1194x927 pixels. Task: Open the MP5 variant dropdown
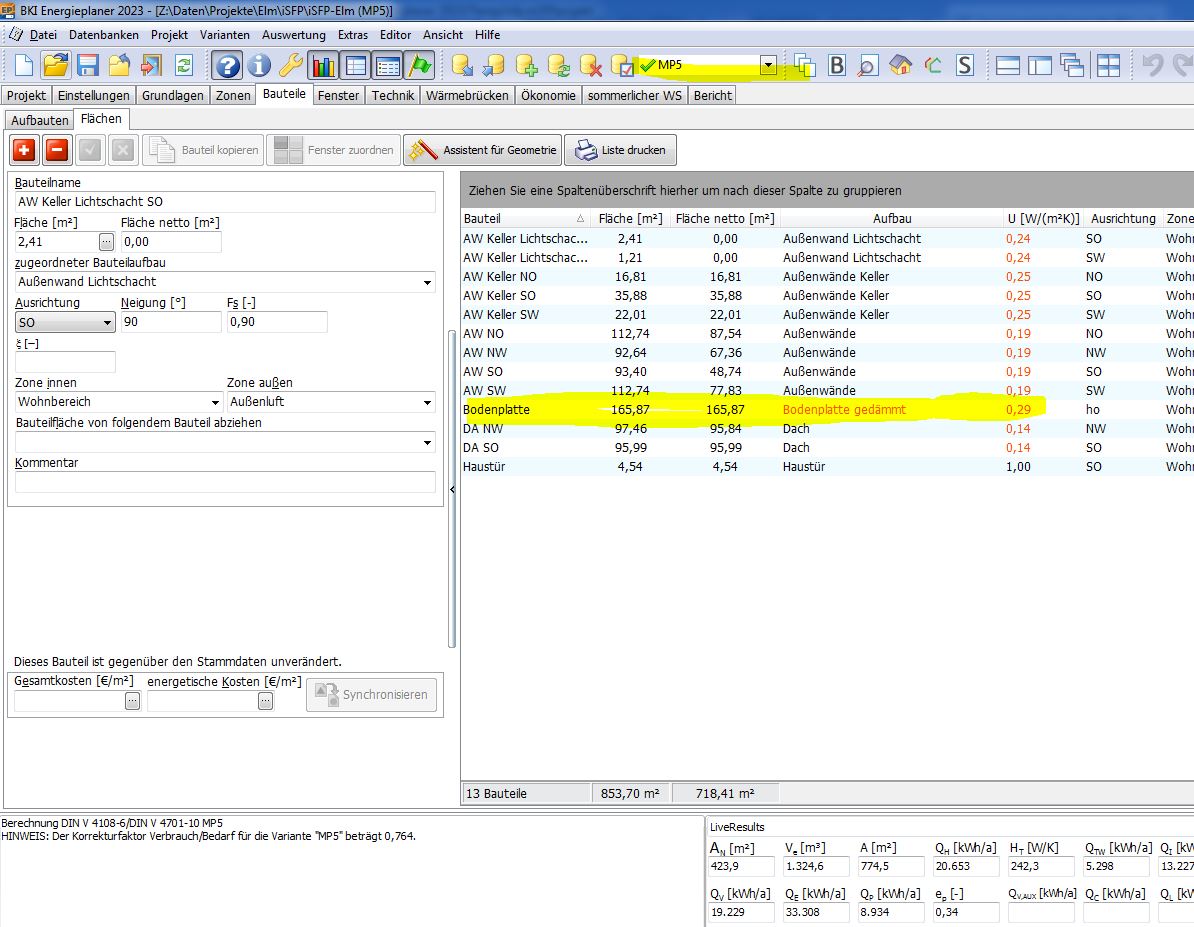pos(768,66)
